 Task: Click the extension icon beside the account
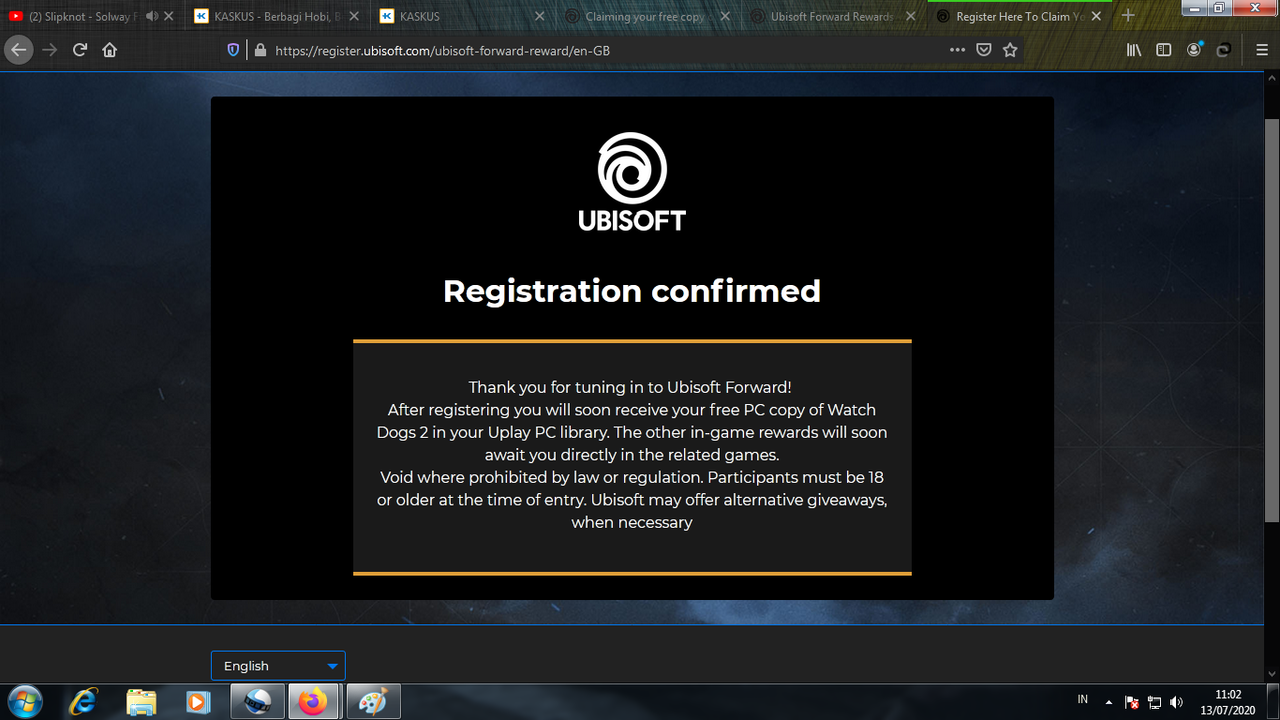tap(1223, 50)
